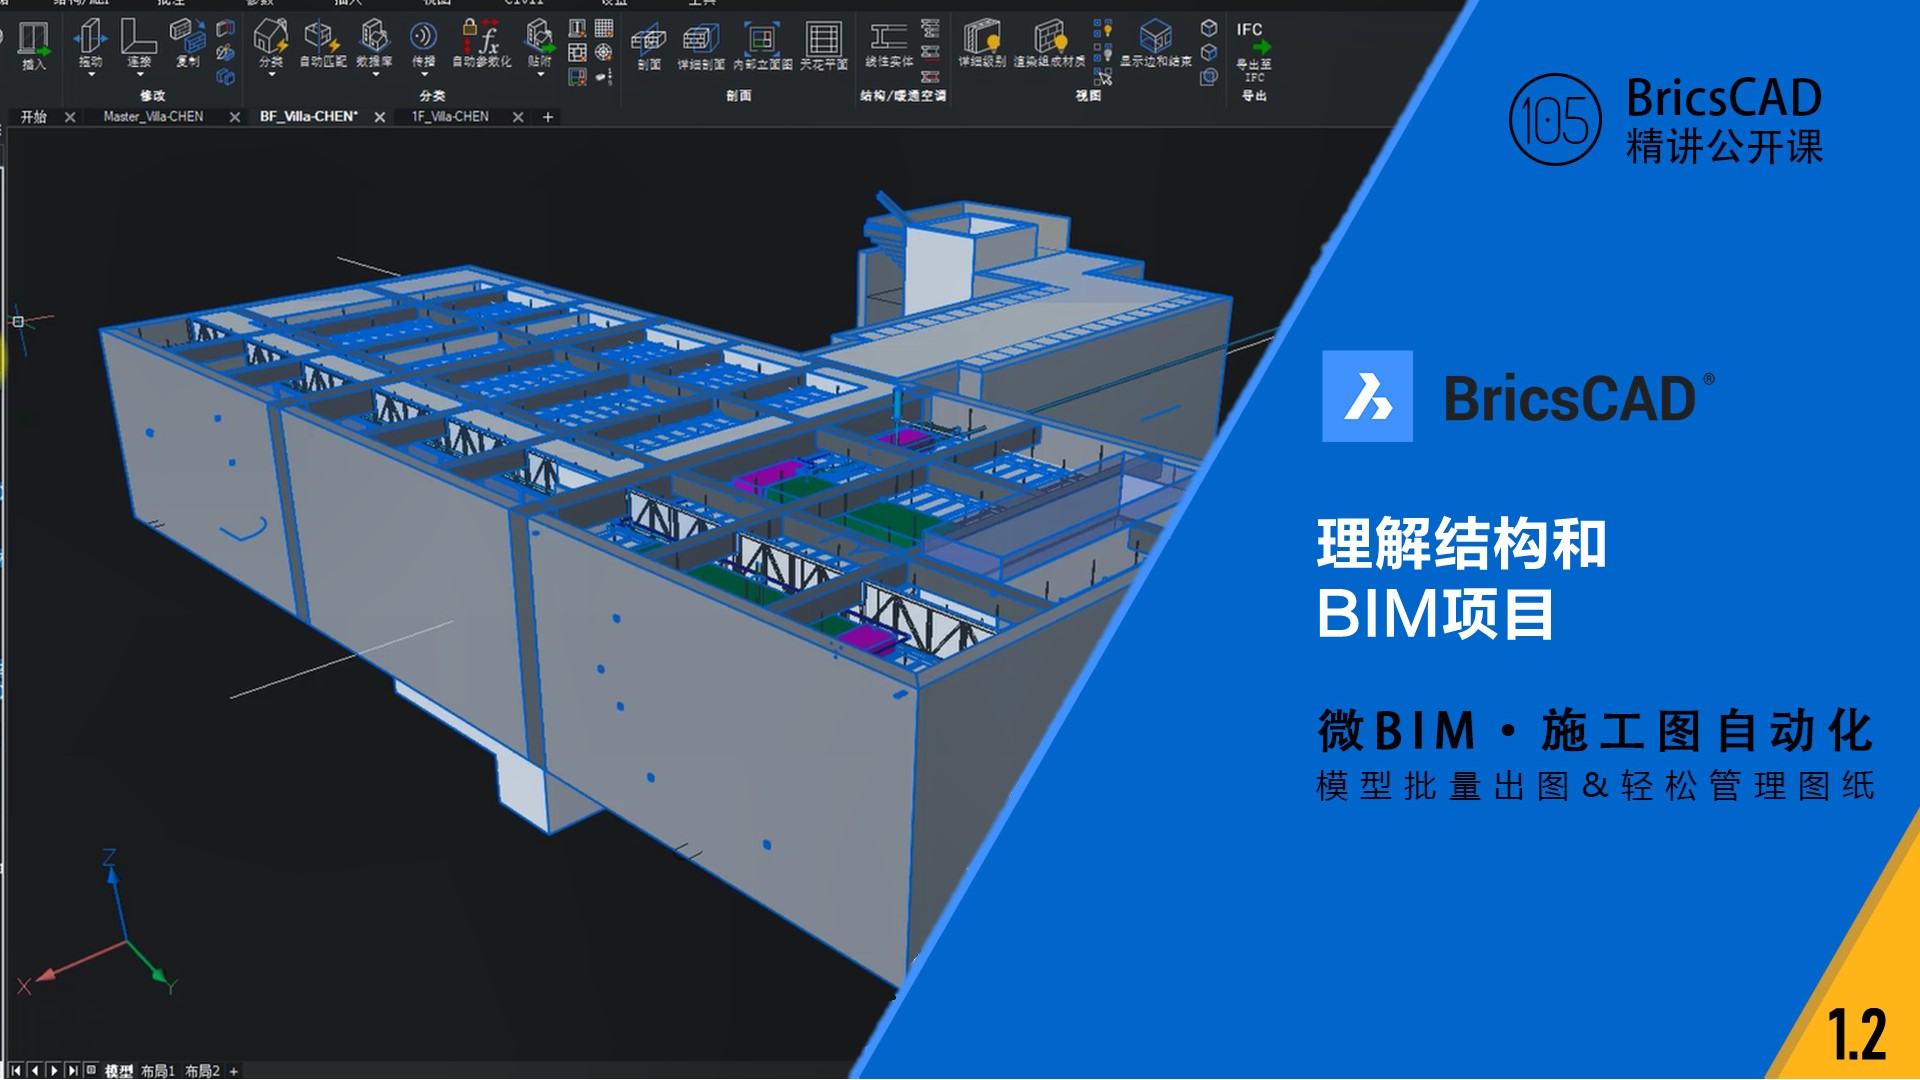Open the 布局1 layout tab
Viewport: 1920px width, 1080px height.
pos(158,1071)
